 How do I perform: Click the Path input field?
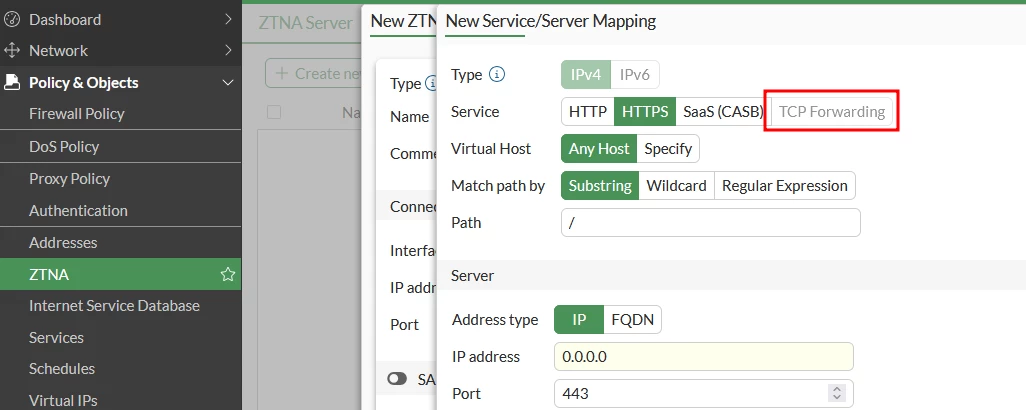(x=711, y=222)
